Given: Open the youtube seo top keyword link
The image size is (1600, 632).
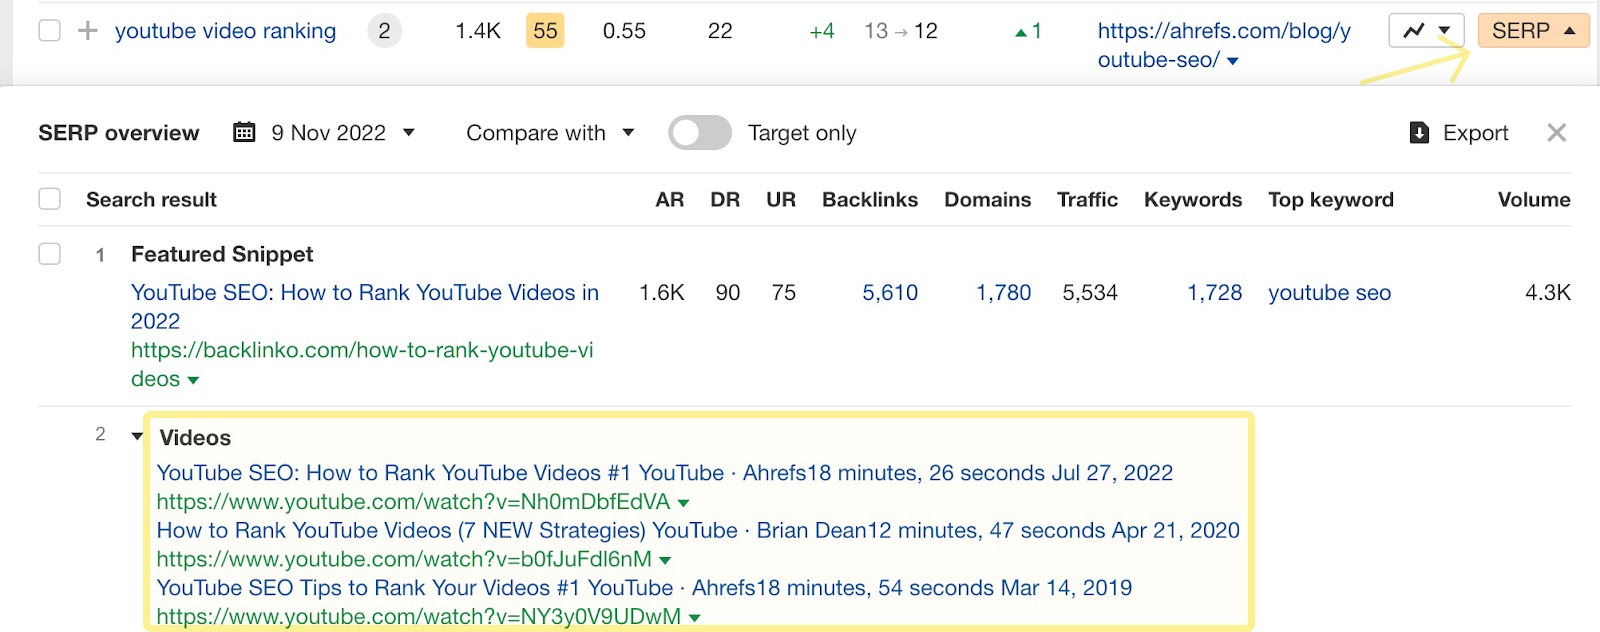Looking at the screenshot, I should pos(1330,293).
